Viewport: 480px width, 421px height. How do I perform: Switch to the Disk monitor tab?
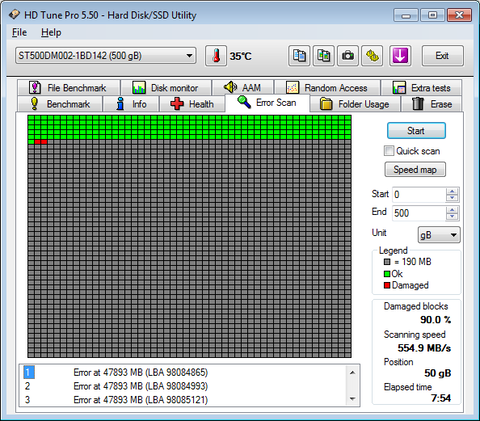[x=166, y=88]
